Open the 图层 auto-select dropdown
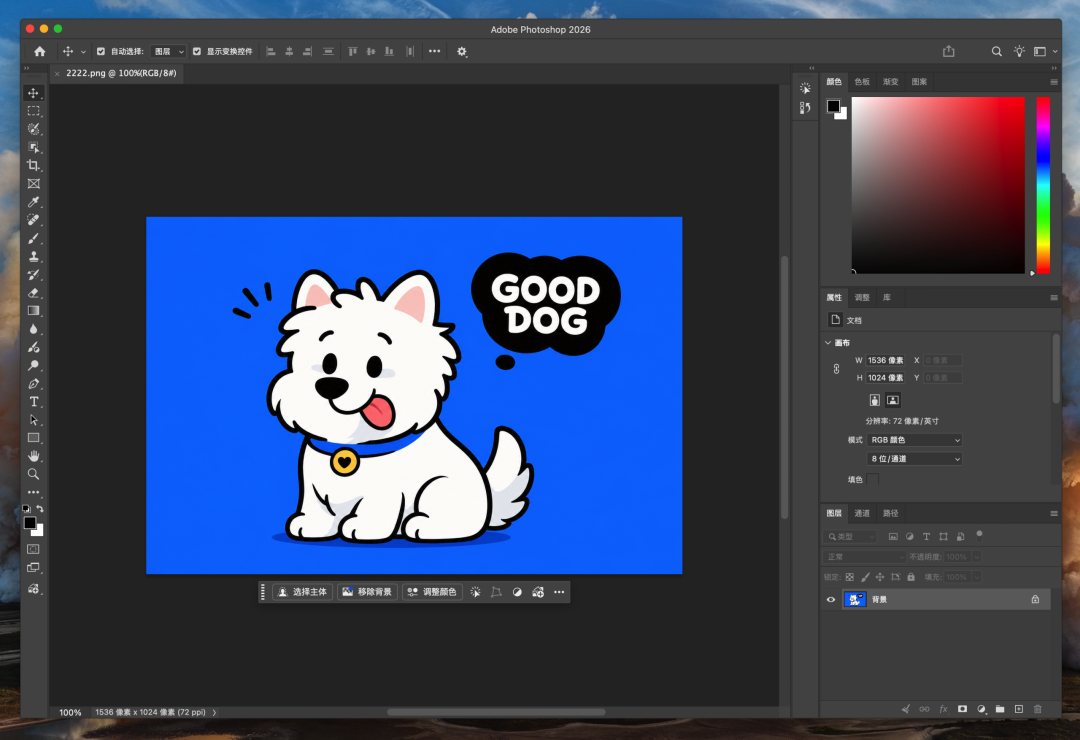Screen dimensions: 1080x740 pos(168,52)
